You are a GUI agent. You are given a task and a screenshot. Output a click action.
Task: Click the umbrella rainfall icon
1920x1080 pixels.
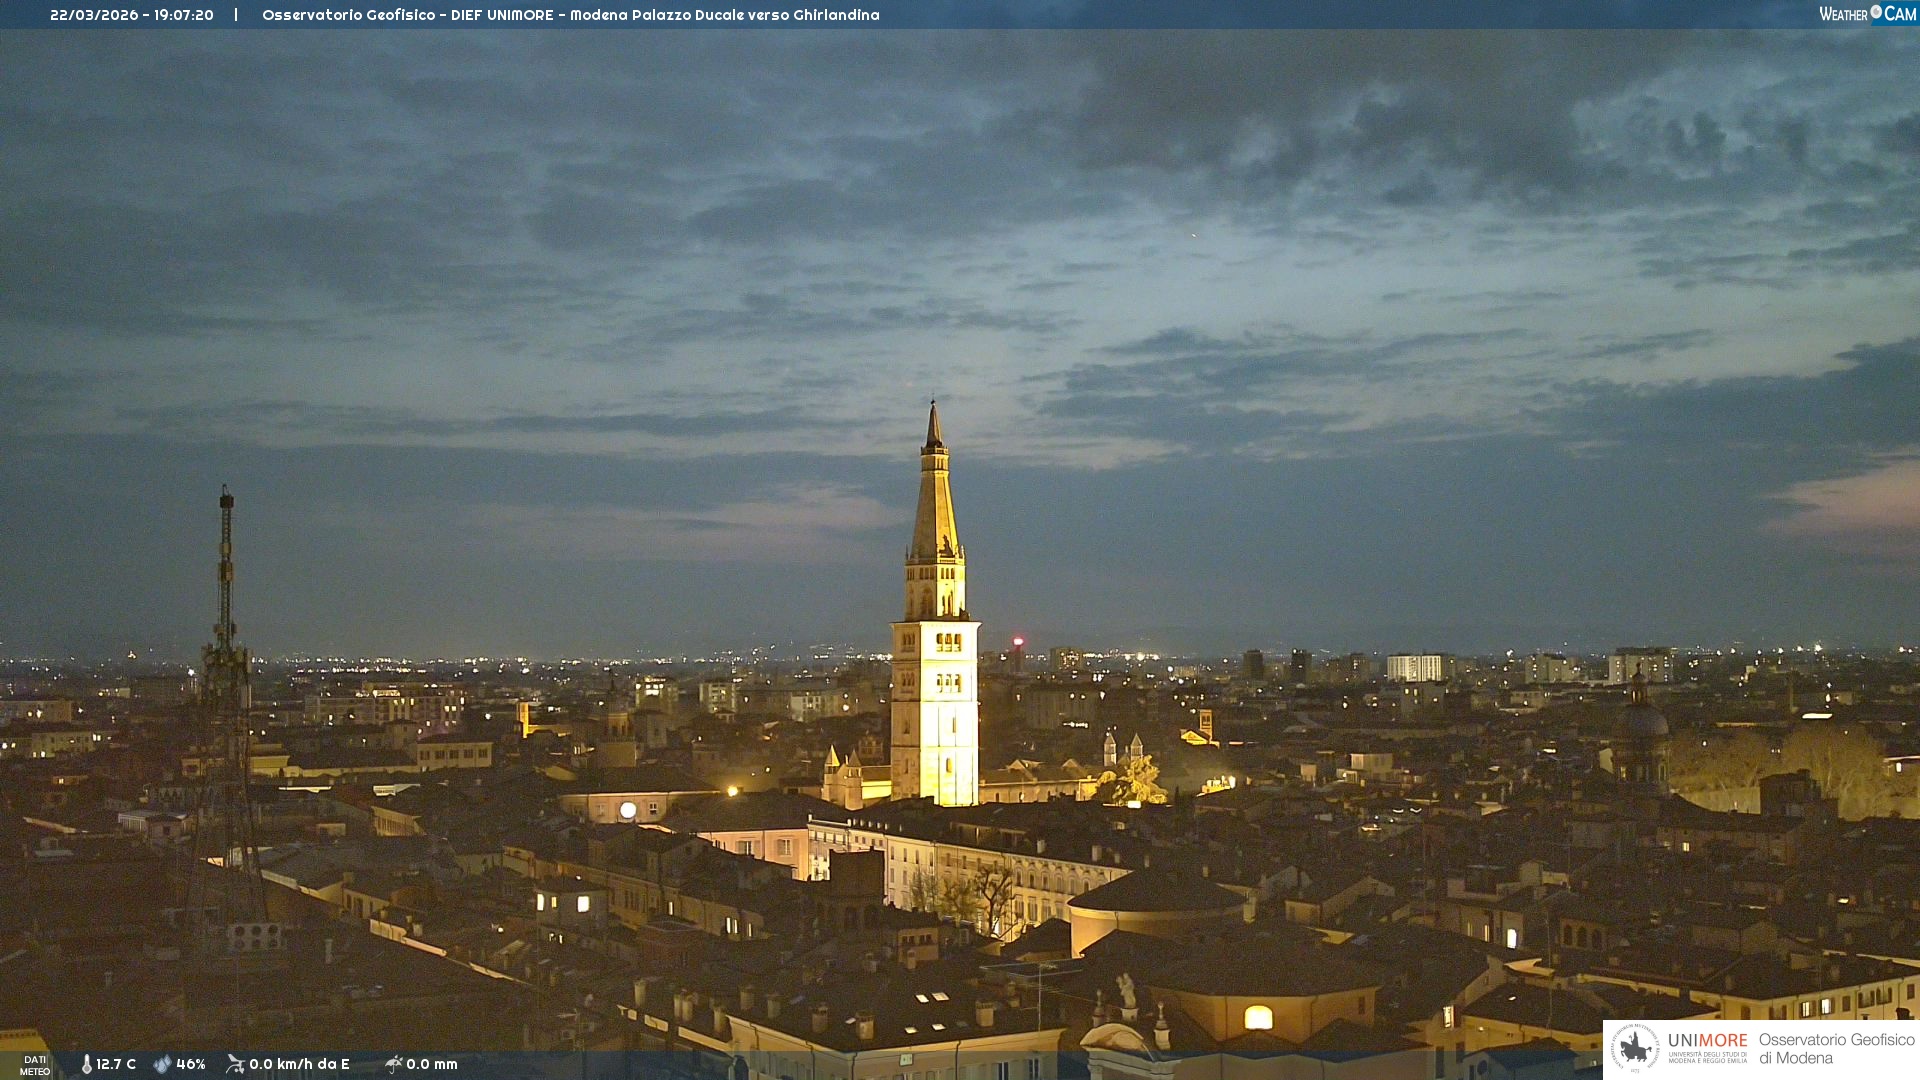393,1064
